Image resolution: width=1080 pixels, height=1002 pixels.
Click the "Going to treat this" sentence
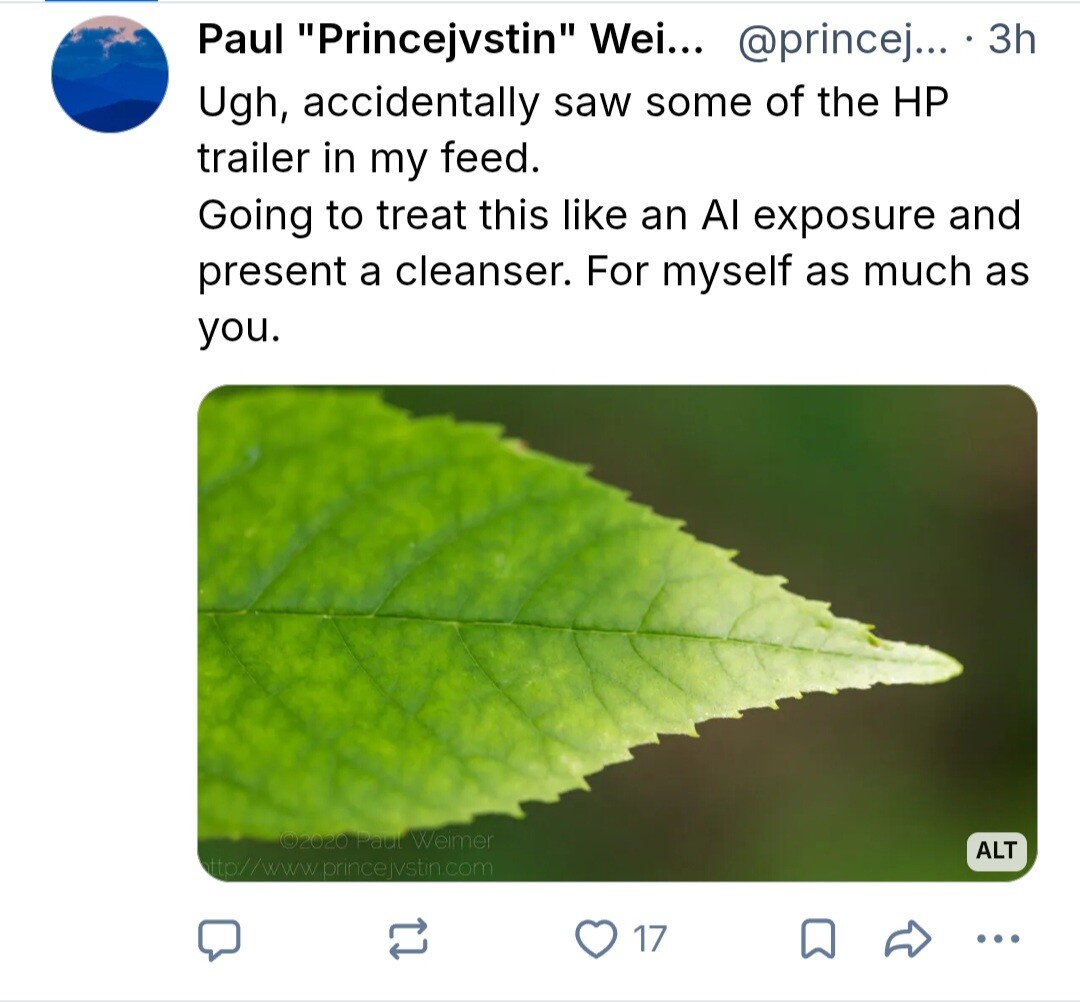(608, 215)
